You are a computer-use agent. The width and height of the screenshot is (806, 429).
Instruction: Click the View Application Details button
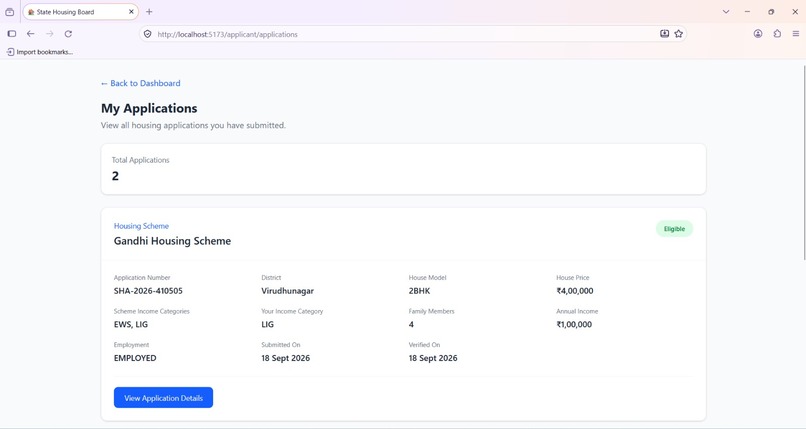coord(163,398)
